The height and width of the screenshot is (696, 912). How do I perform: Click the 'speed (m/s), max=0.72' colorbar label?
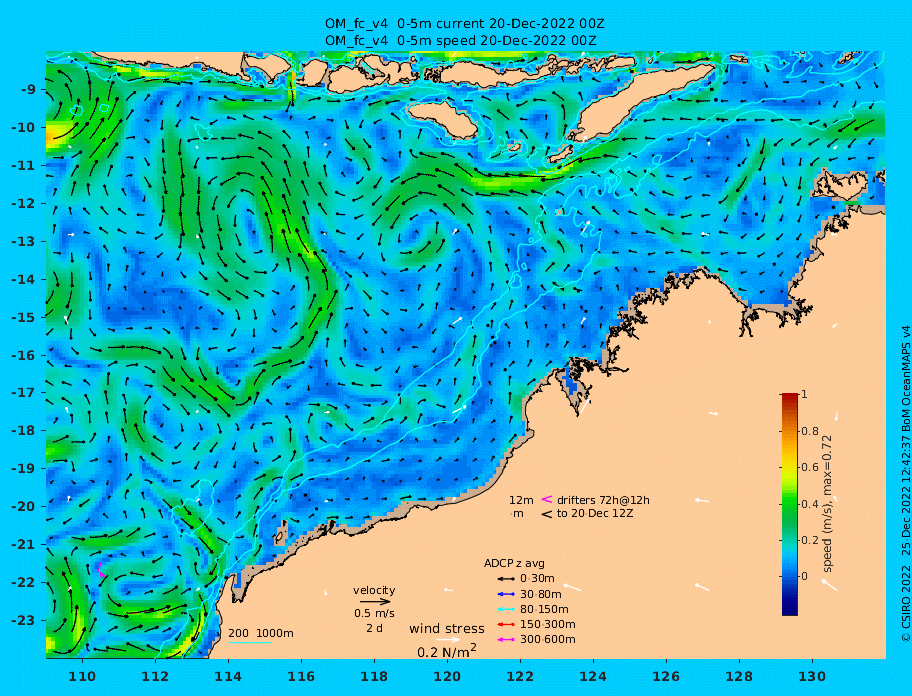[x=827, y=504]
